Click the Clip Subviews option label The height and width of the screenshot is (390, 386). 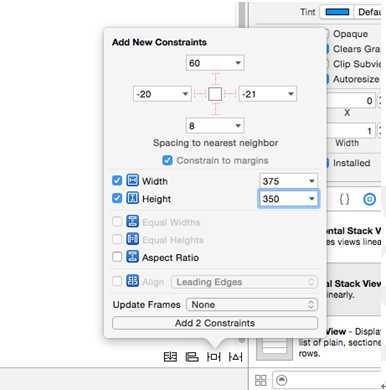click(x=357, y=64)
